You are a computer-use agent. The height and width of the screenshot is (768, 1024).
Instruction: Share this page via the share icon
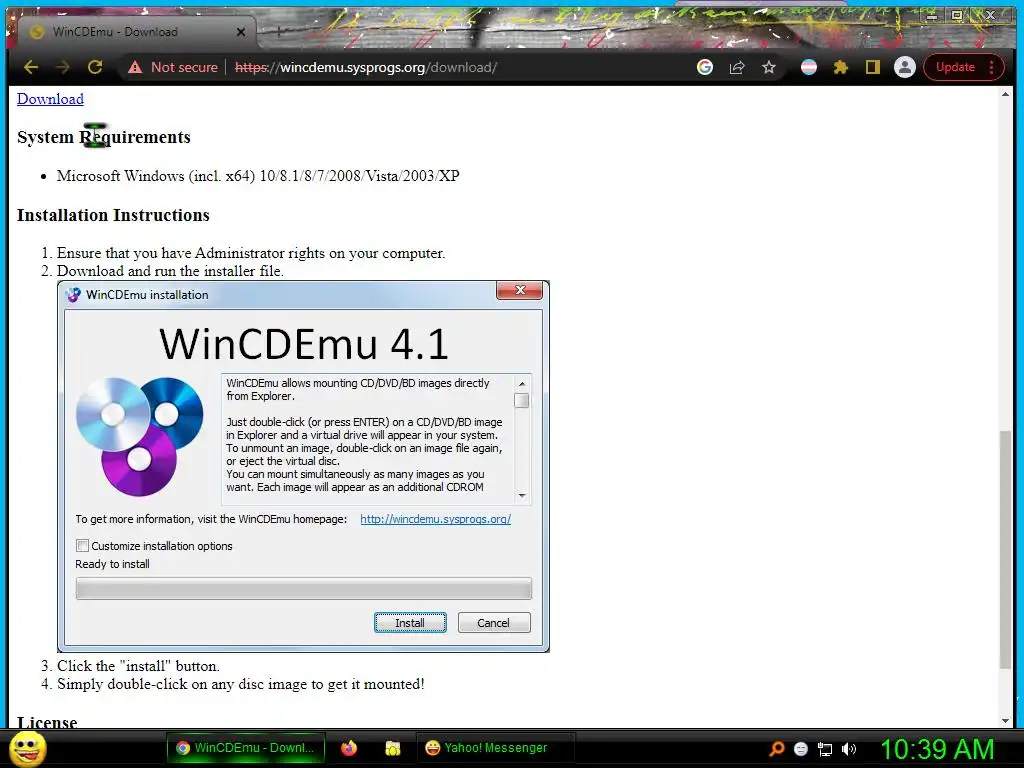[737, 67]
